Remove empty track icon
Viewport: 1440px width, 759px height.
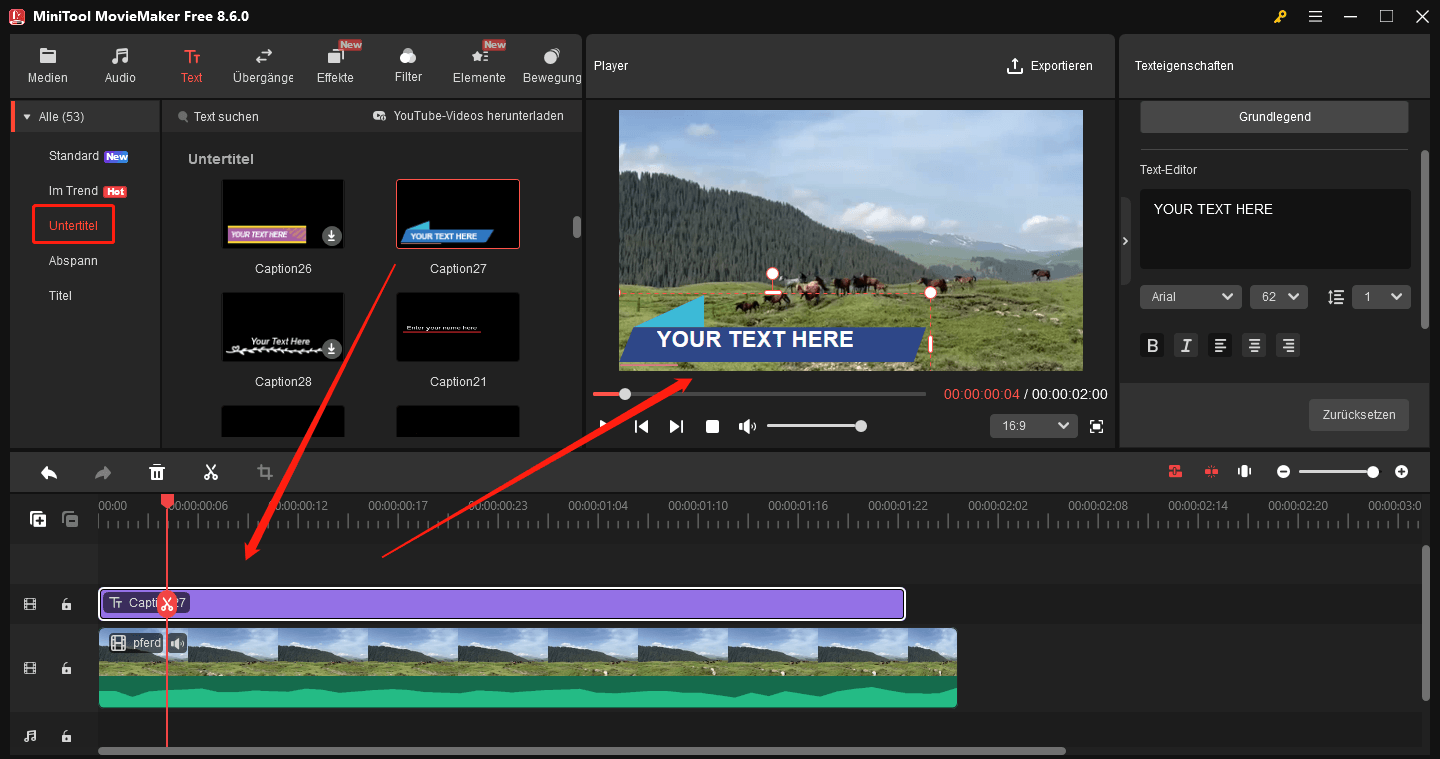70,519
